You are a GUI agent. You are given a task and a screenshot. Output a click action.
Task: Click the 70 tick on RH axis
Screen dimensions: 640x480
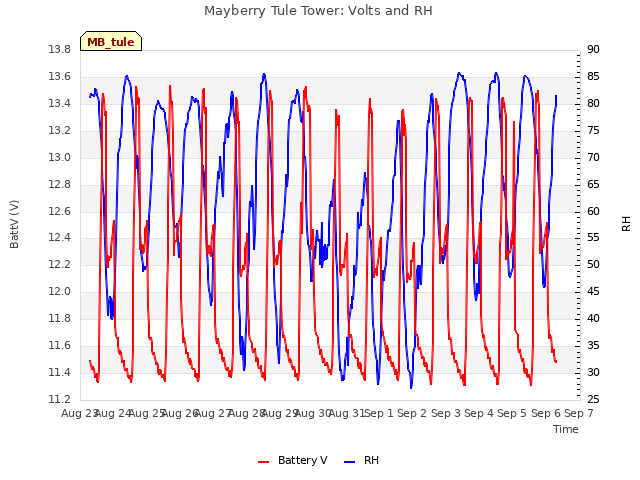point(593,158)
